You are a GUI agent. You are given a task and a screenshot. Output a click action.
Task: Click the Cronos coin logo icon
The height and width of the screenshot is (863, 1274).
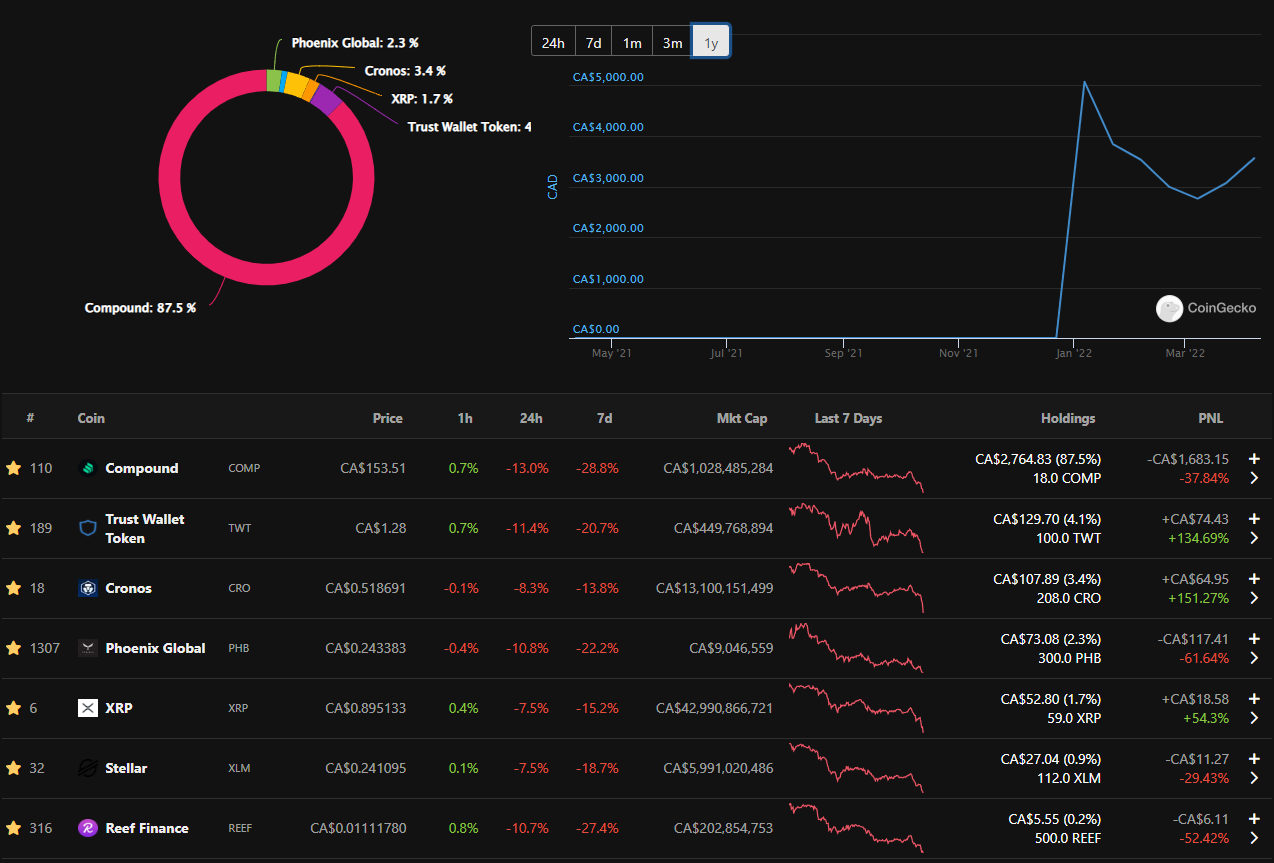point(88,588)
